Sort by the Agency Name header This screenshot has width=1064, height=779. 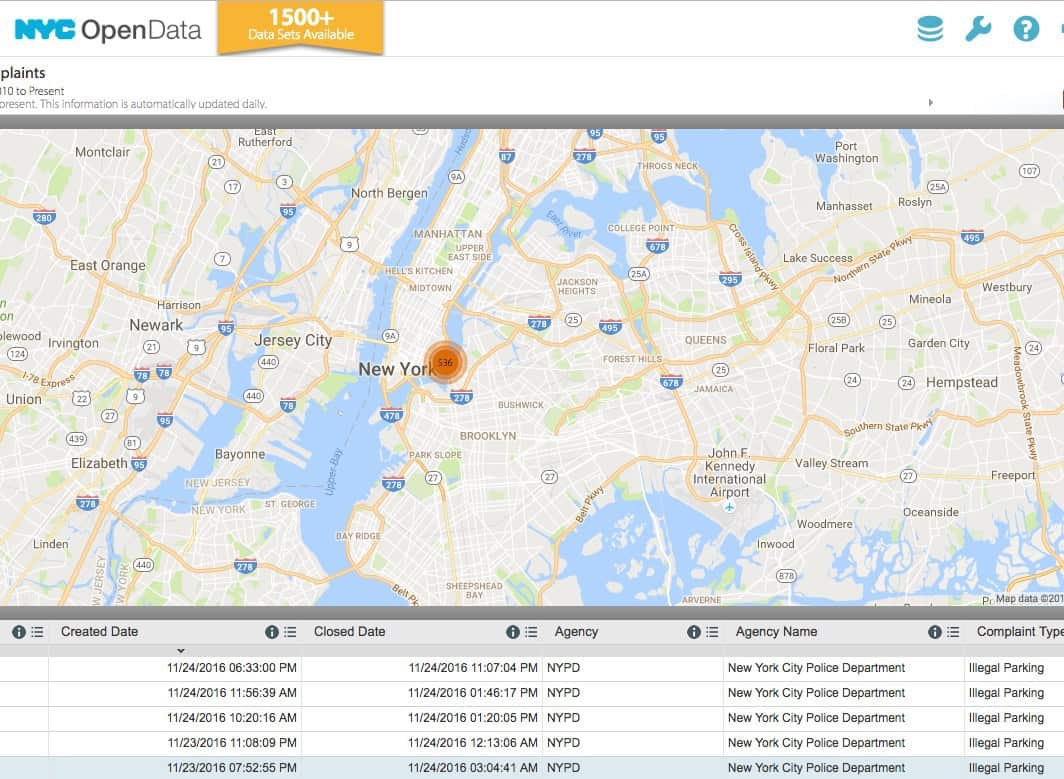[x=776, y=632]
